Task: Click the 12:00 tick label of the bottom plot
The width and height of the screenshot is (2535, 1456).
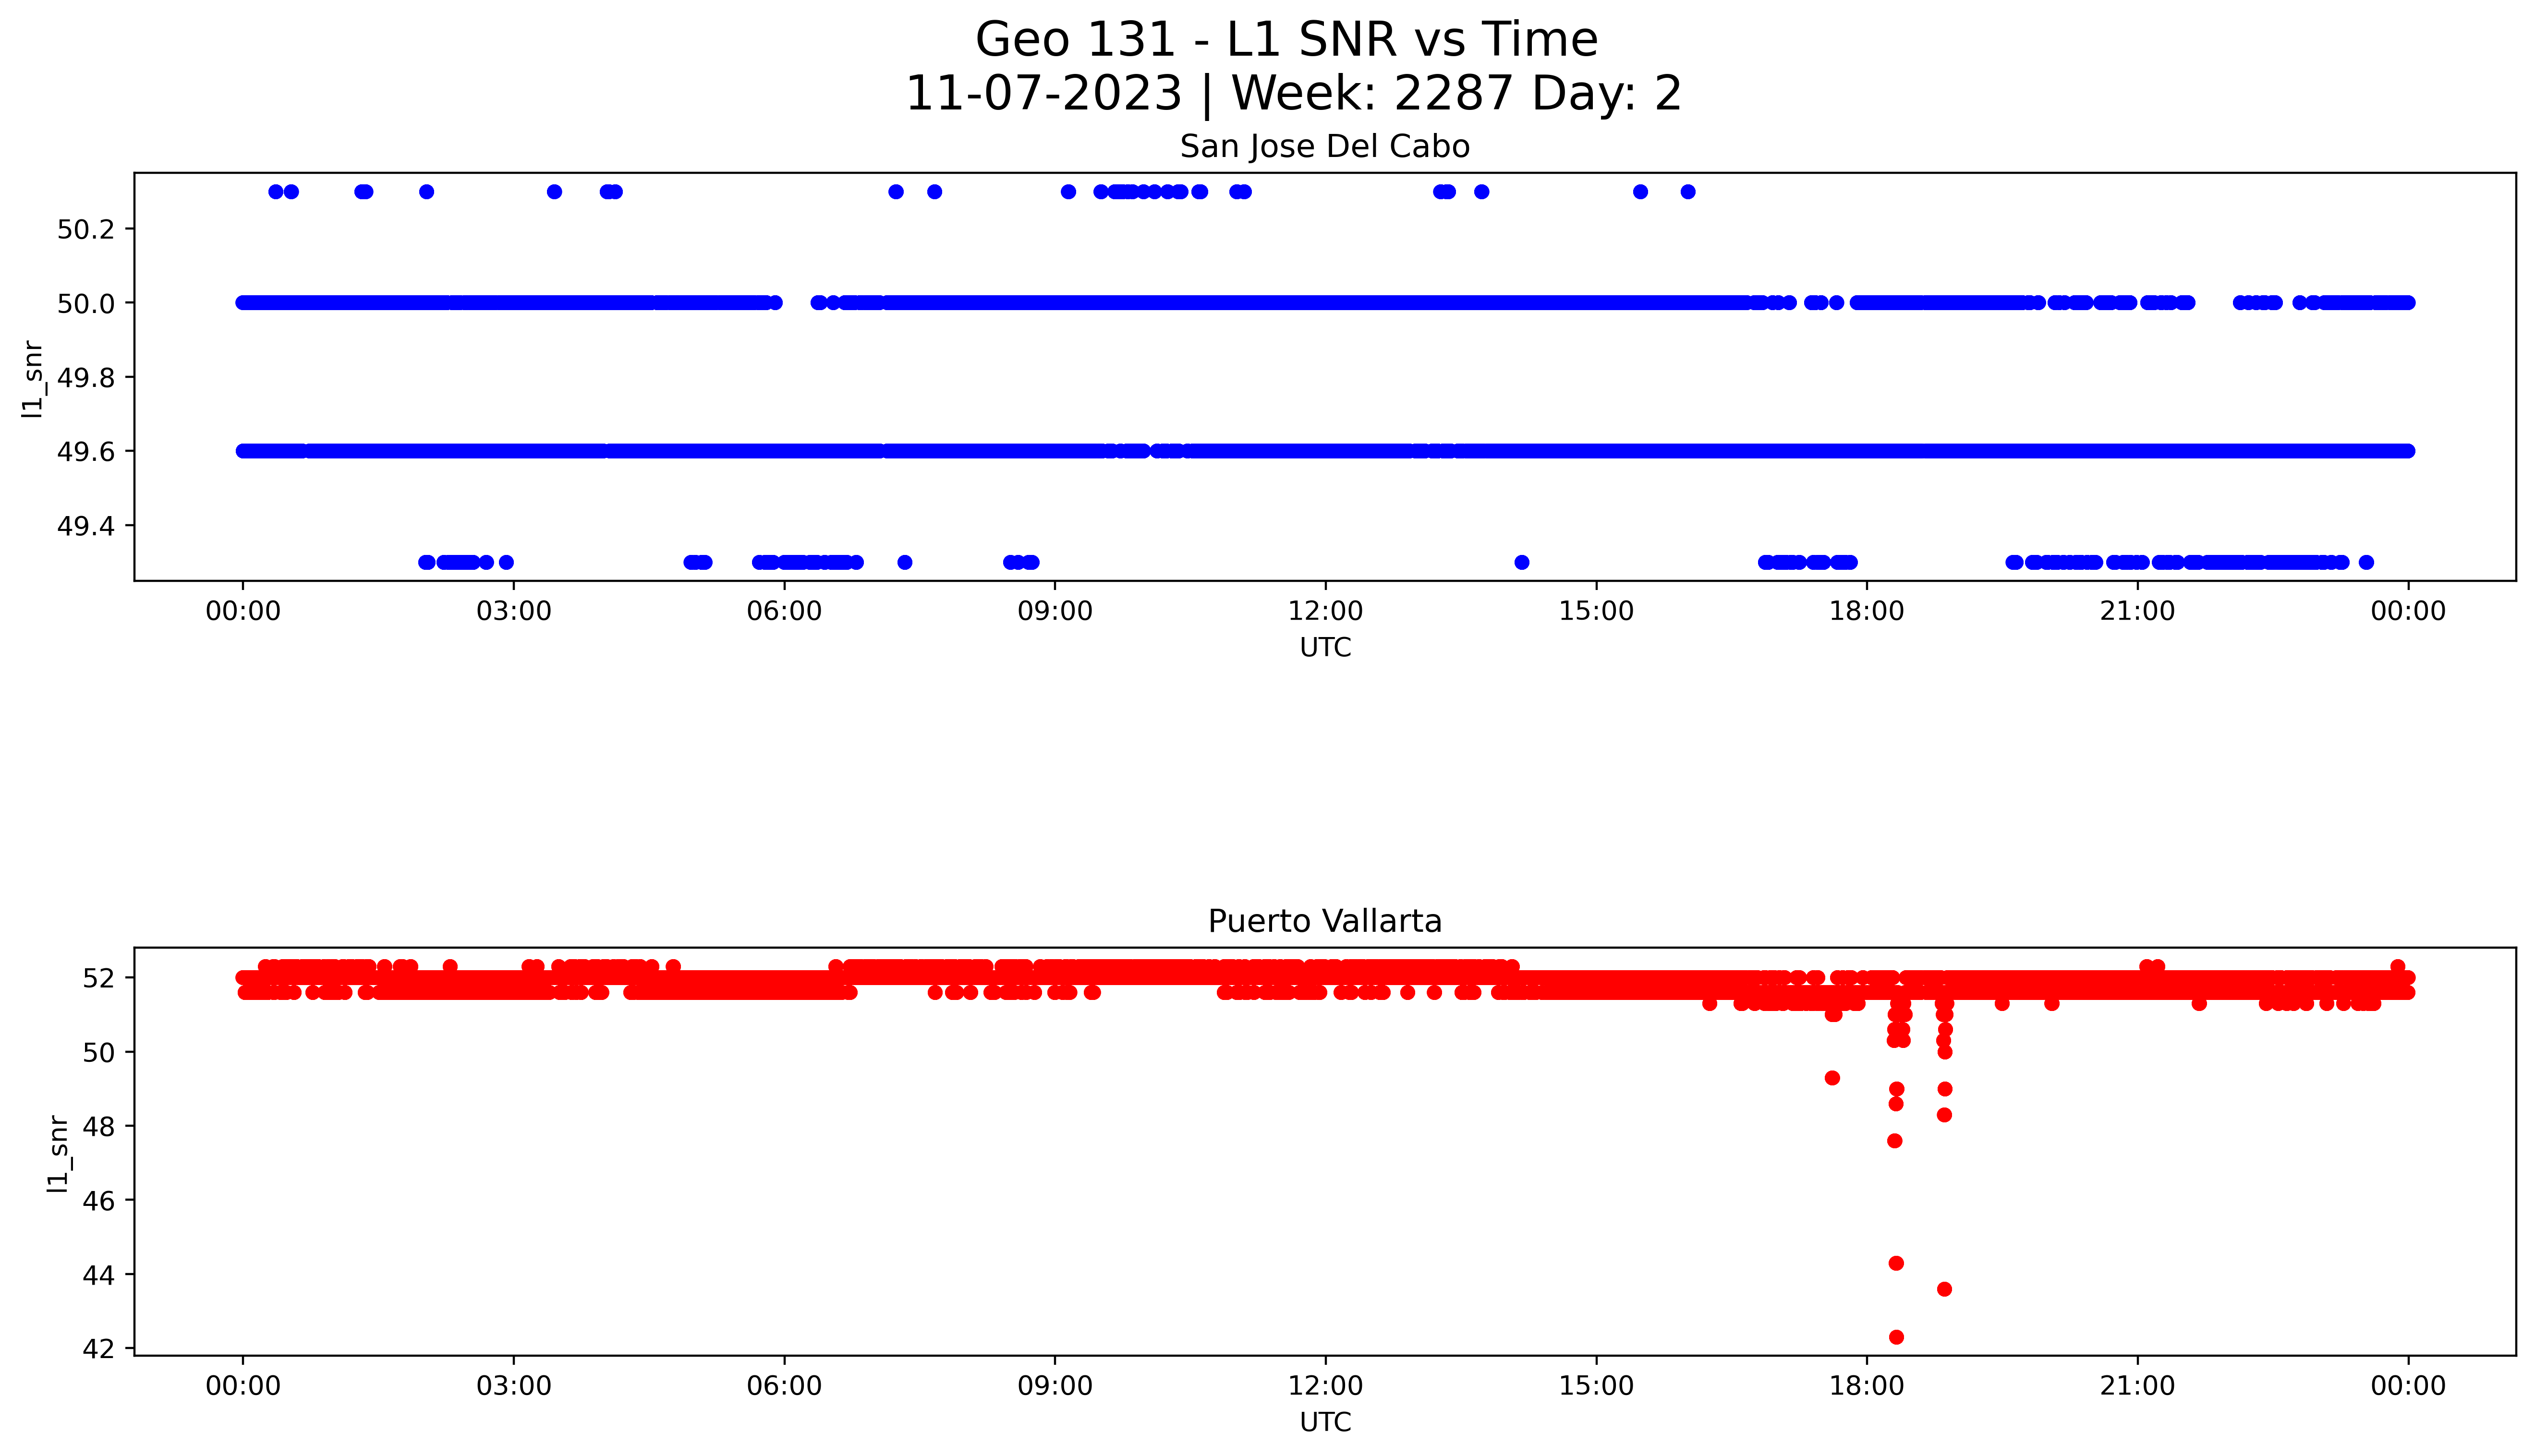Action: 1325,1386
